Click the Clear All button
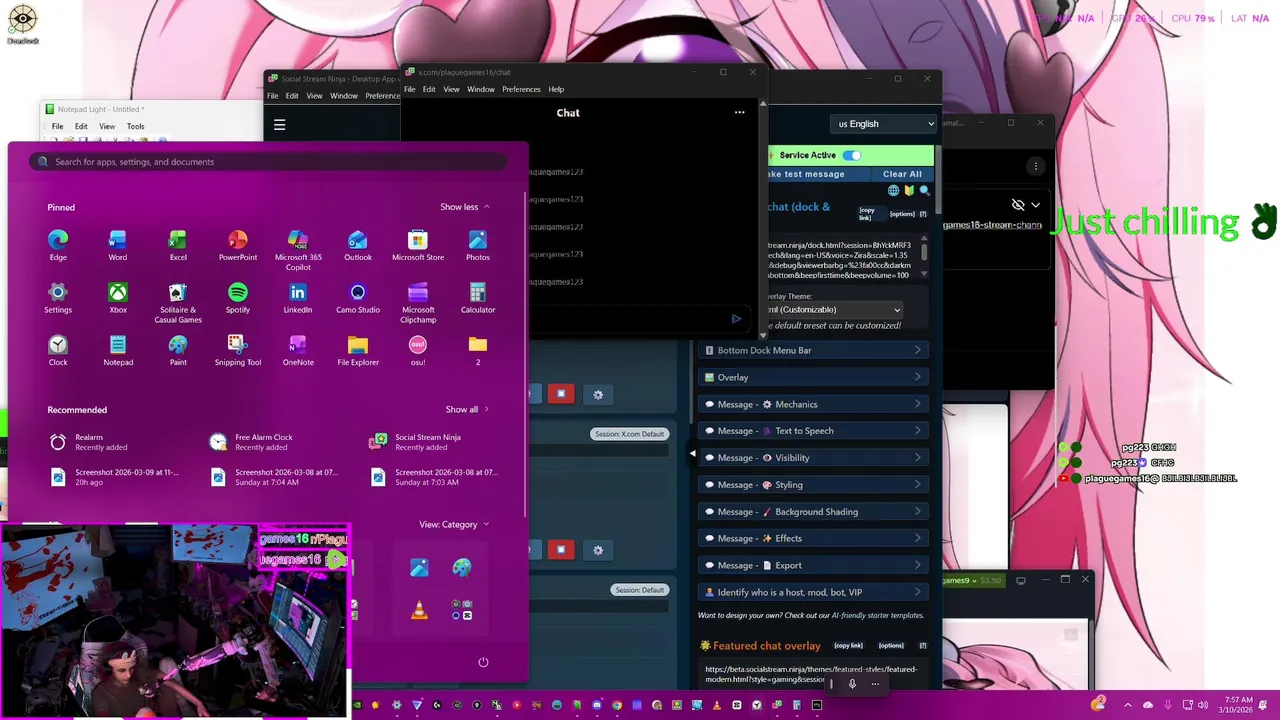Screen dimensions: 1280x720 (x=902, y=174)
